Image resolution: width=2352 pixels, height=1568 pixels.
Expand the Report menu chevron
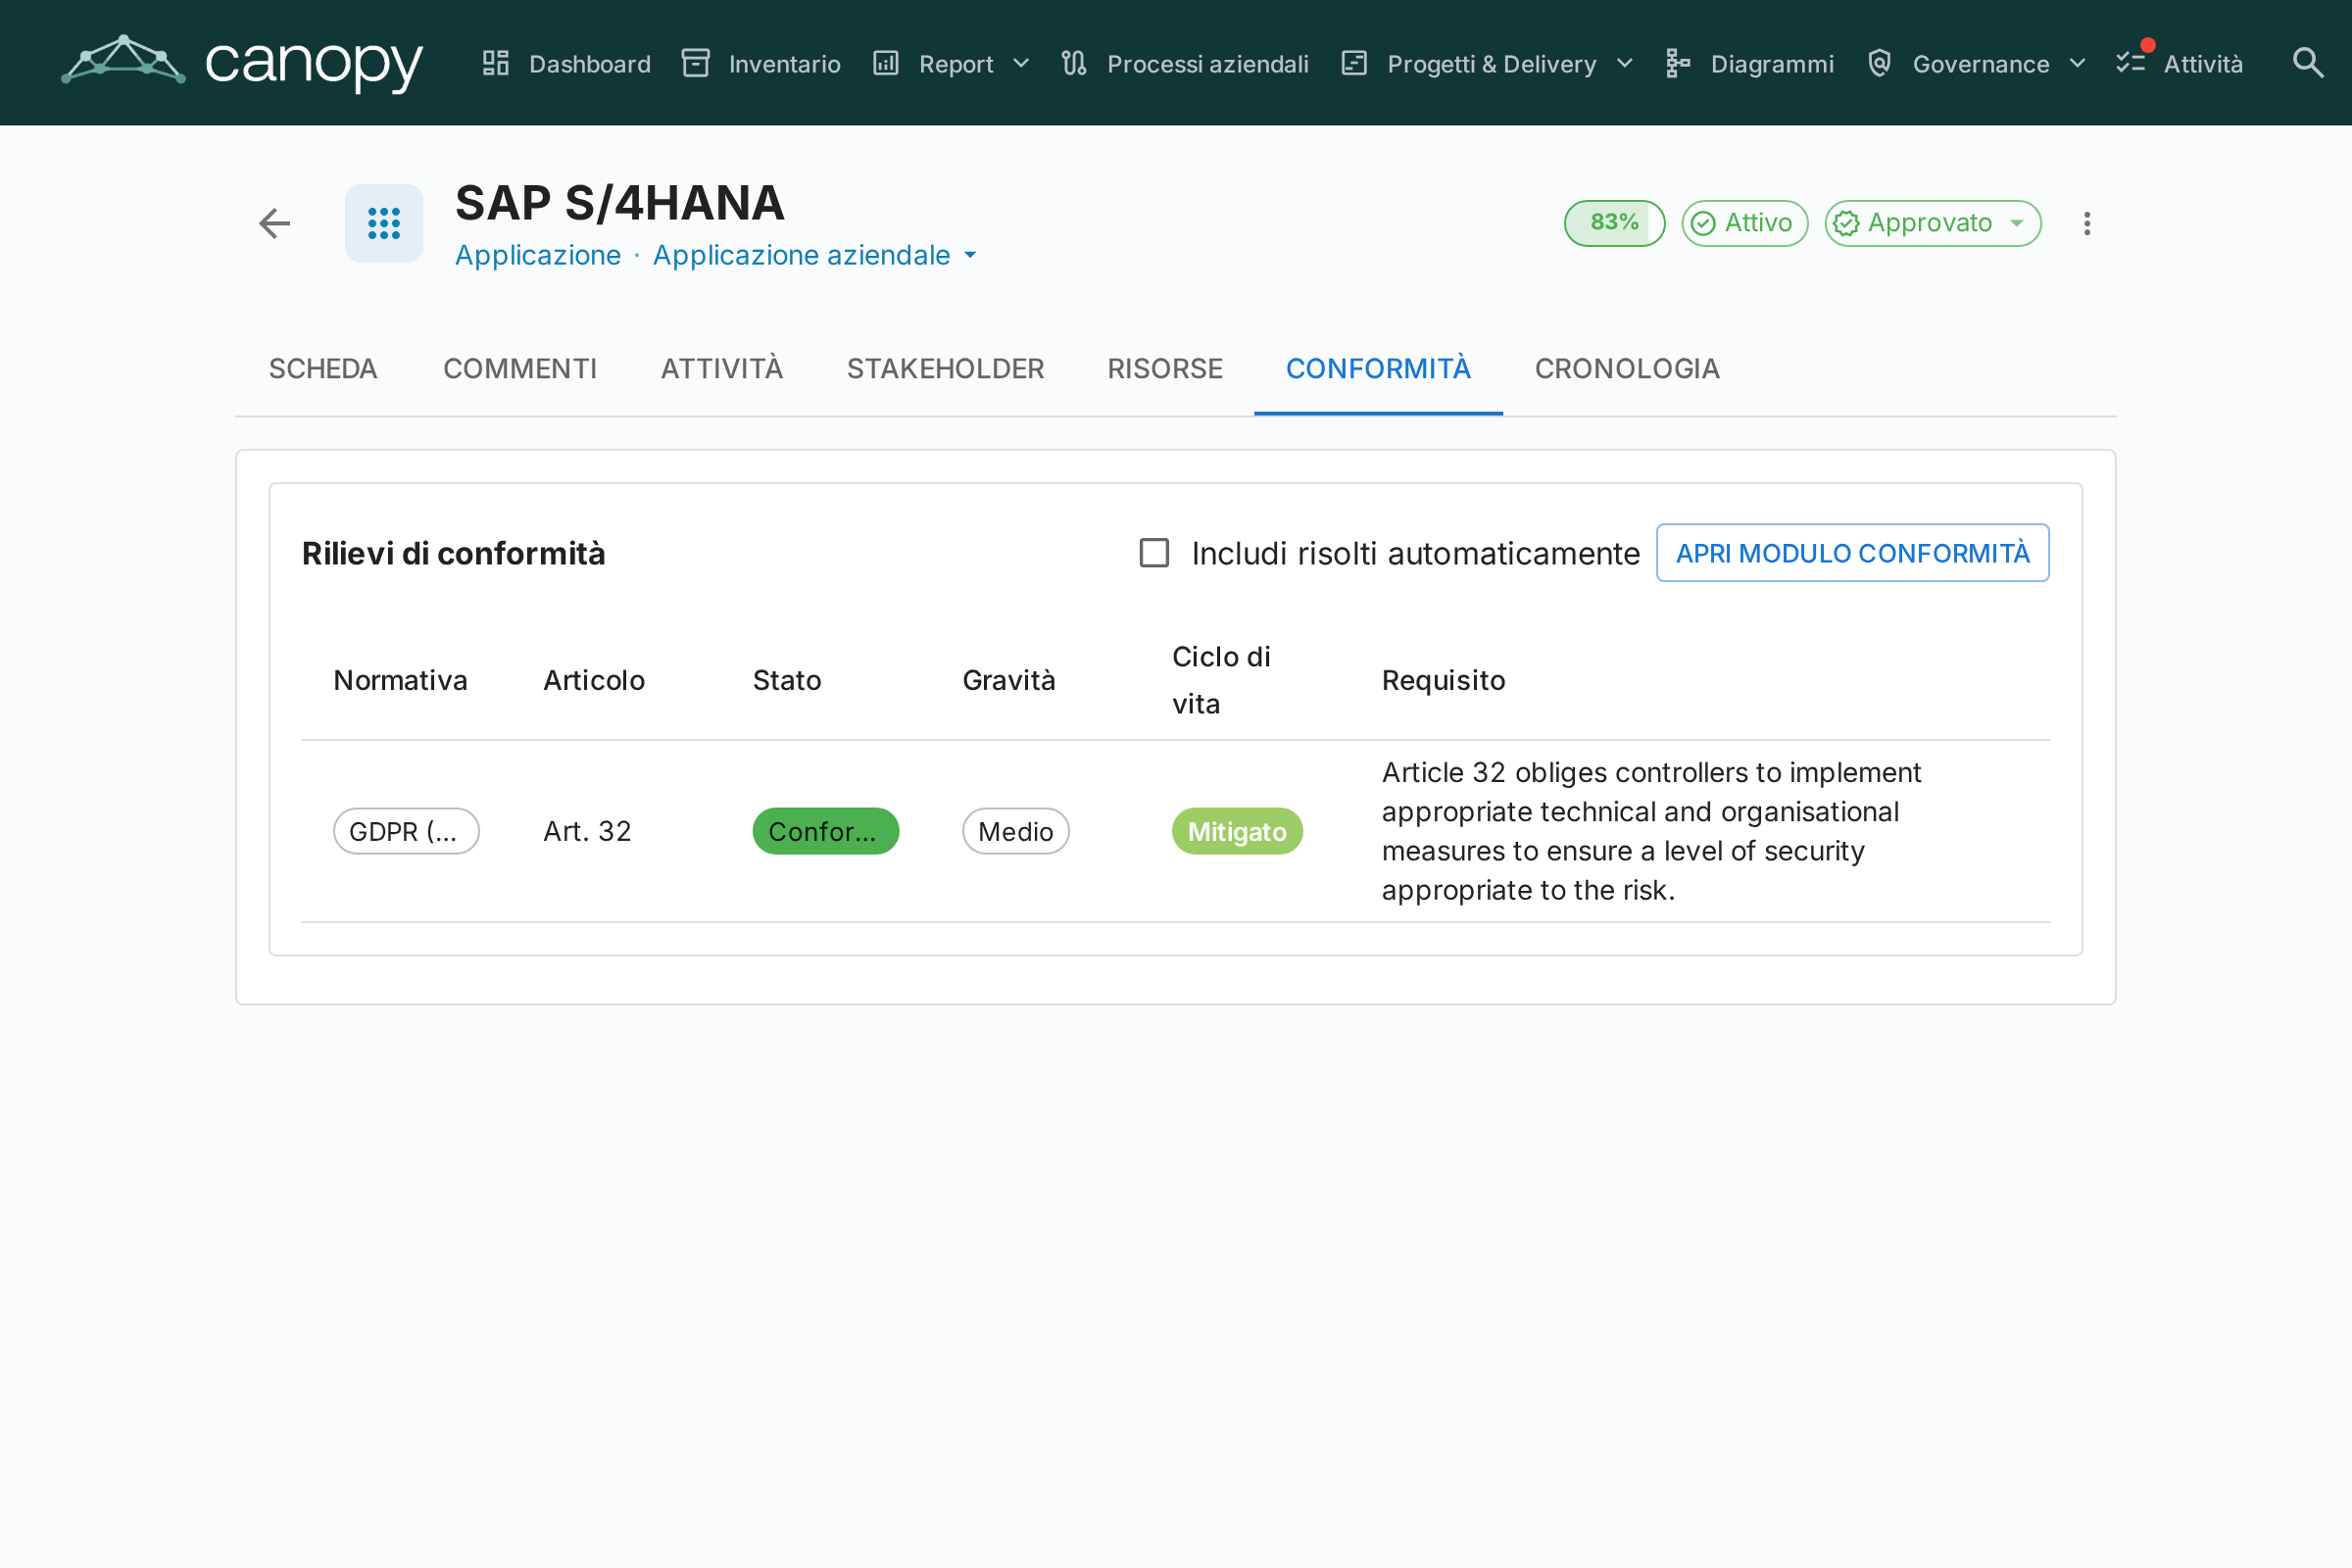pos(1021,63)
